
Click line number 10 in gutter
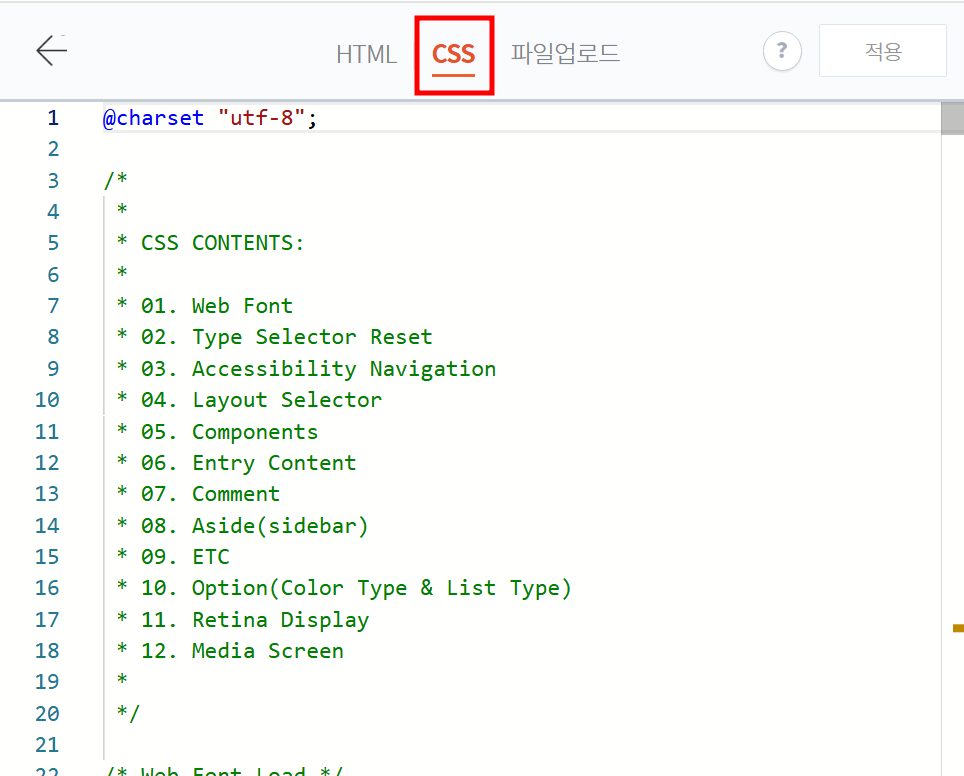point(47,400)
